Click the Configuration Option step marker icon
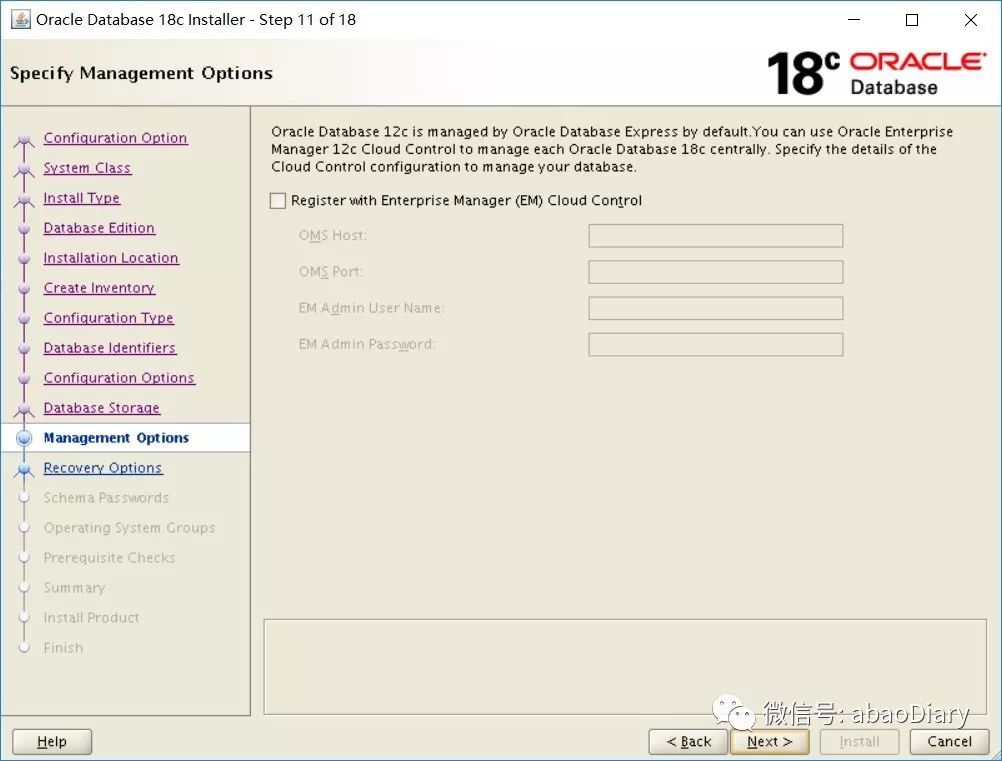The image size is (1002, 761). pos(24,139)
